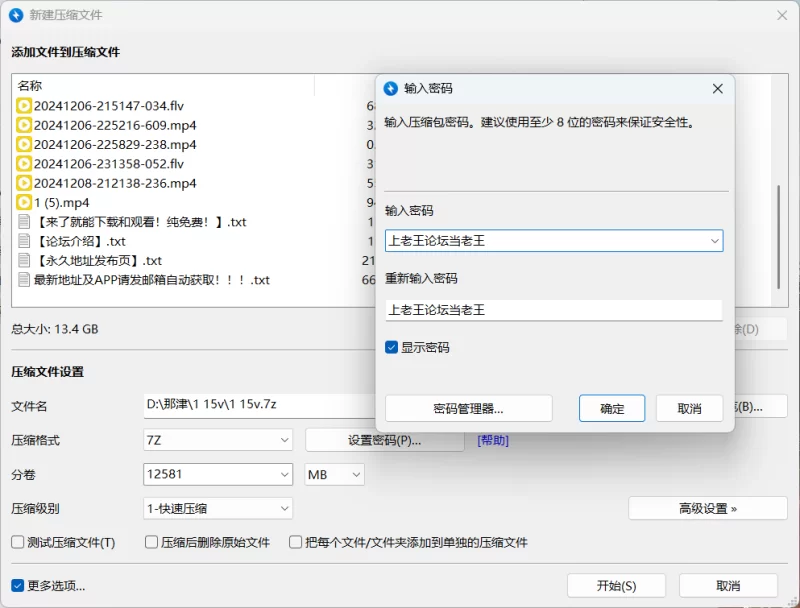Enable 测试压缩文件(T) checkbox
Viewport: 800px width, 608px height.
(17, 542)
